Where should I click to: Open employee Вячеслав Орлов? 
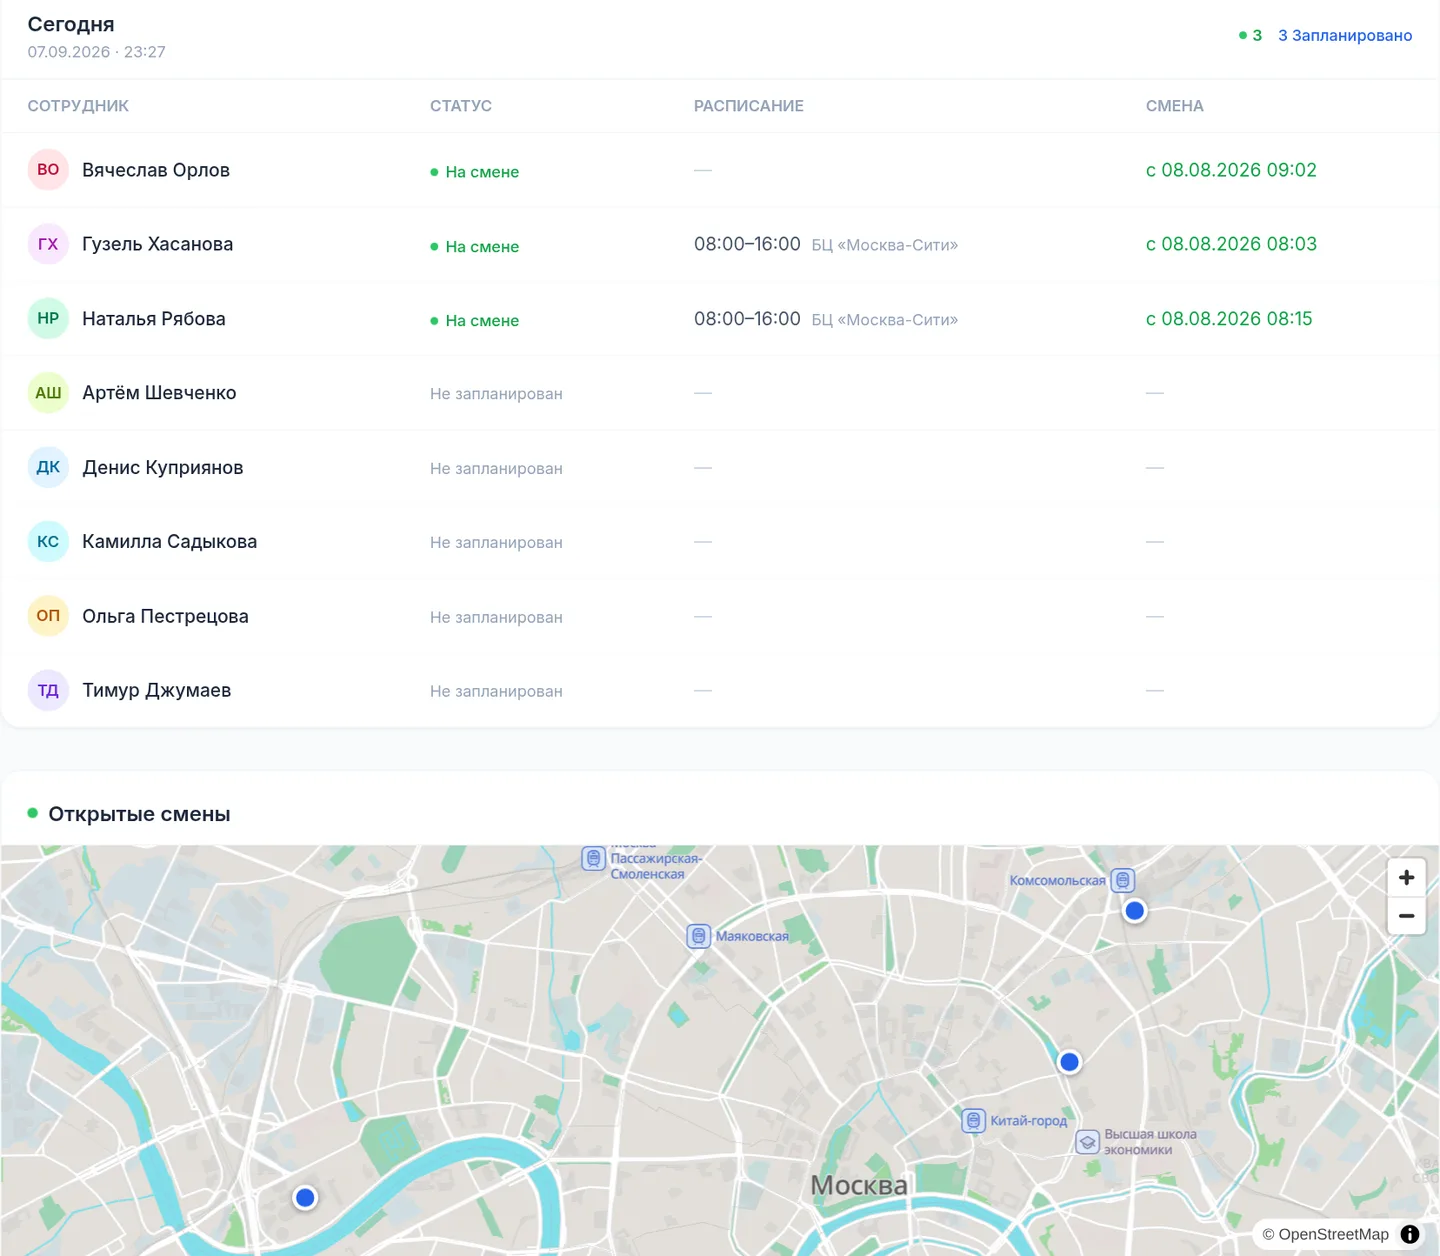point(156,170)
